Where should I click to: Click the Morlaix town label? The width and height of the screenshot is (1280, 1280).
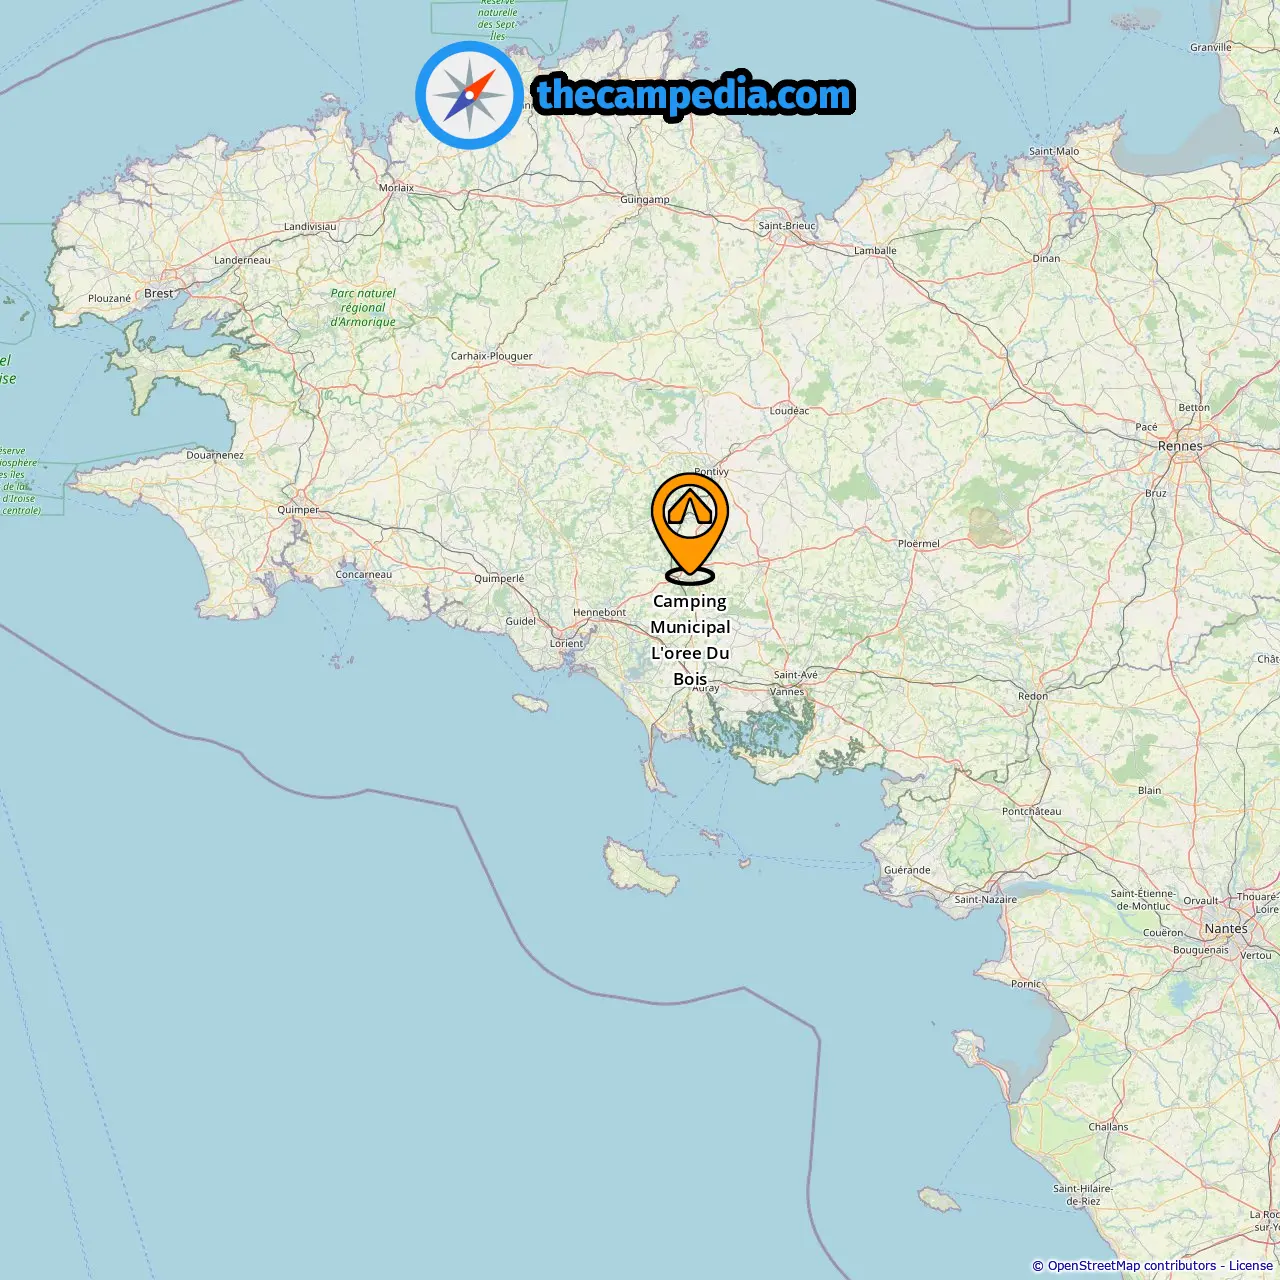click(396, 188)
